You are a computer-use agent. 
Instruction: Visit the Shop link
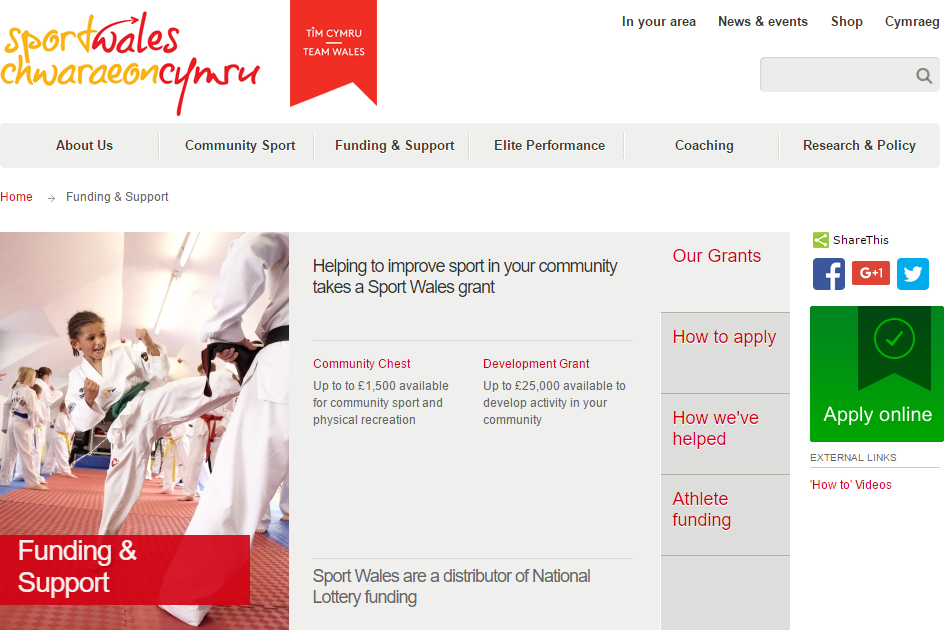pos(846,22)
